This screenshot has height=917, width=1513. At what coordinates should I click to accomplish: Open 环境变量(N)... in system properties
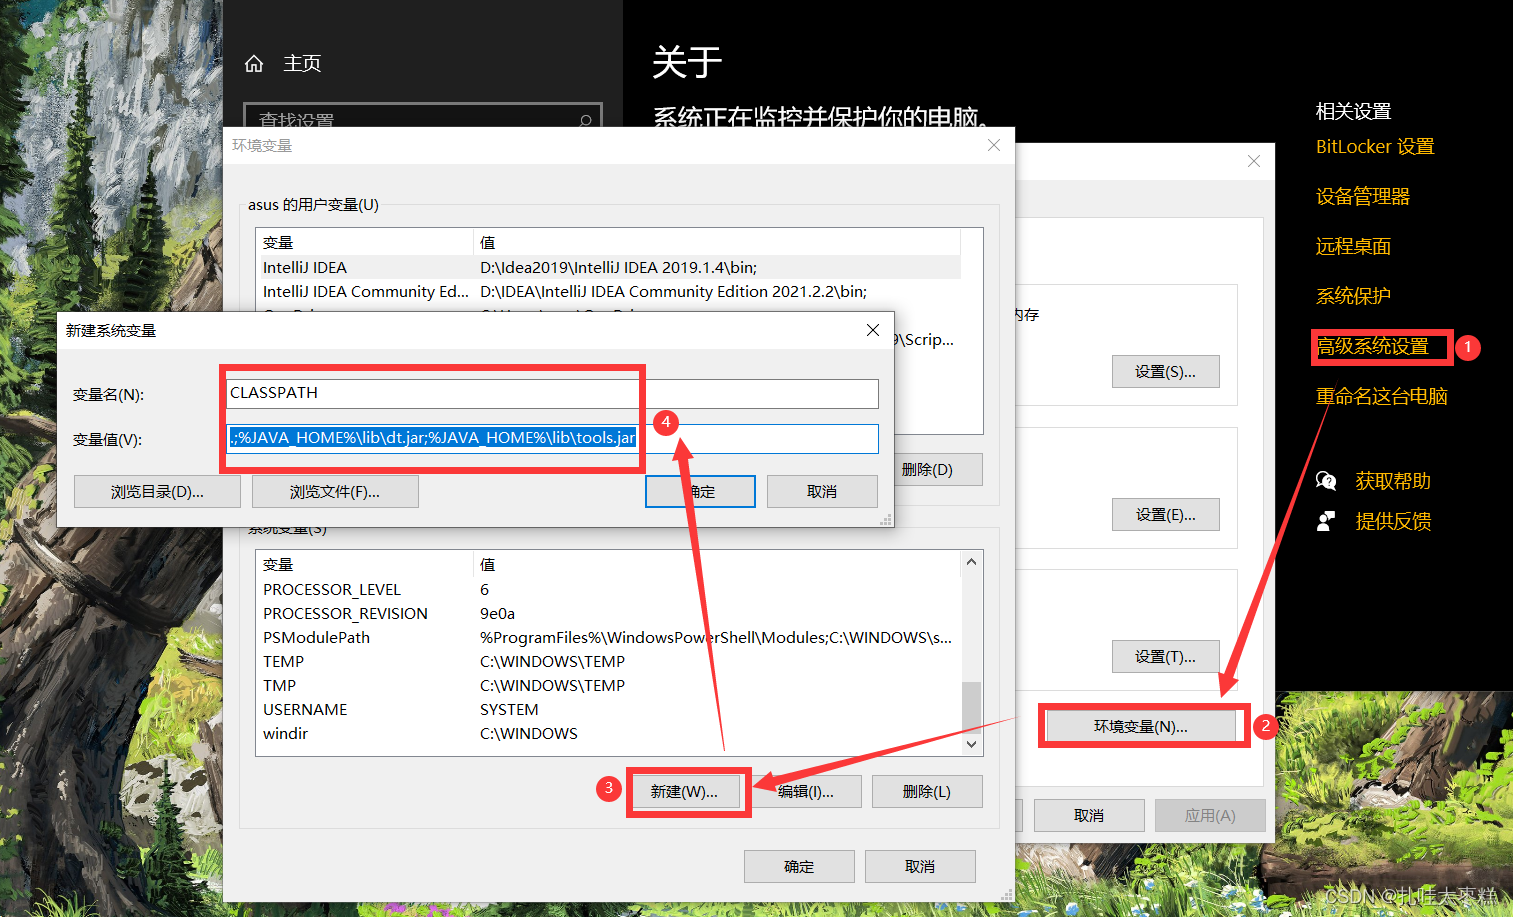click(x=1141, y=726)
